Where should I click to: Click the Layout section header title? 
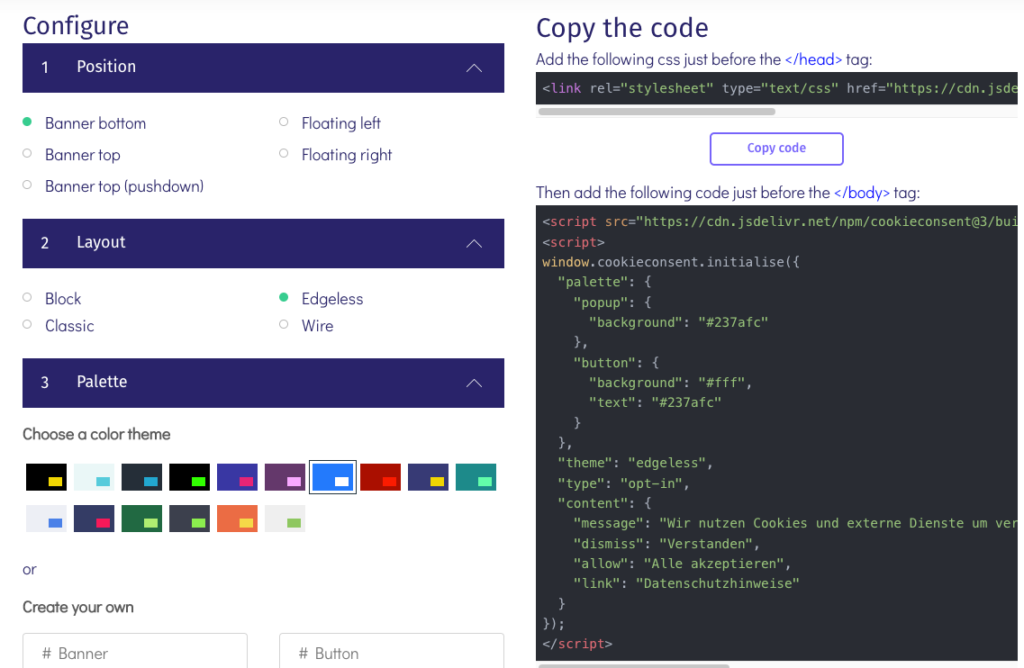101,242
